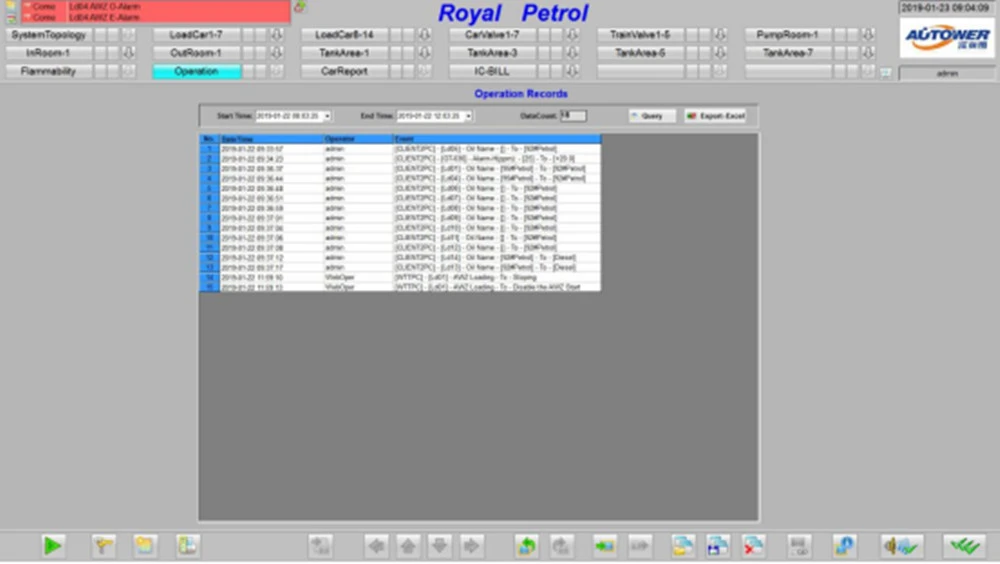Click the down-arrow icon next to TrainValve1-5
Viewport: 1000px width, 564px height.
[721, 34]
